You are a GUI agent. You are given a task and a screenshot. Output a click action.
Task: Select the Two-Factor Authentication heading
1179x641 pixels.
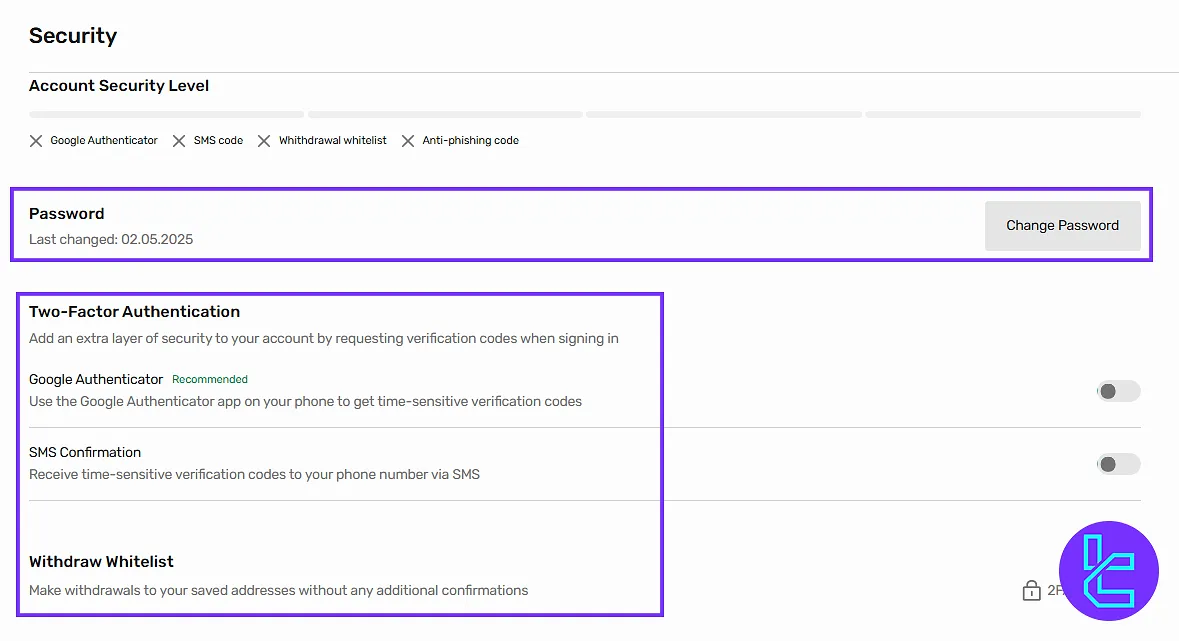(x=134, y=312)
